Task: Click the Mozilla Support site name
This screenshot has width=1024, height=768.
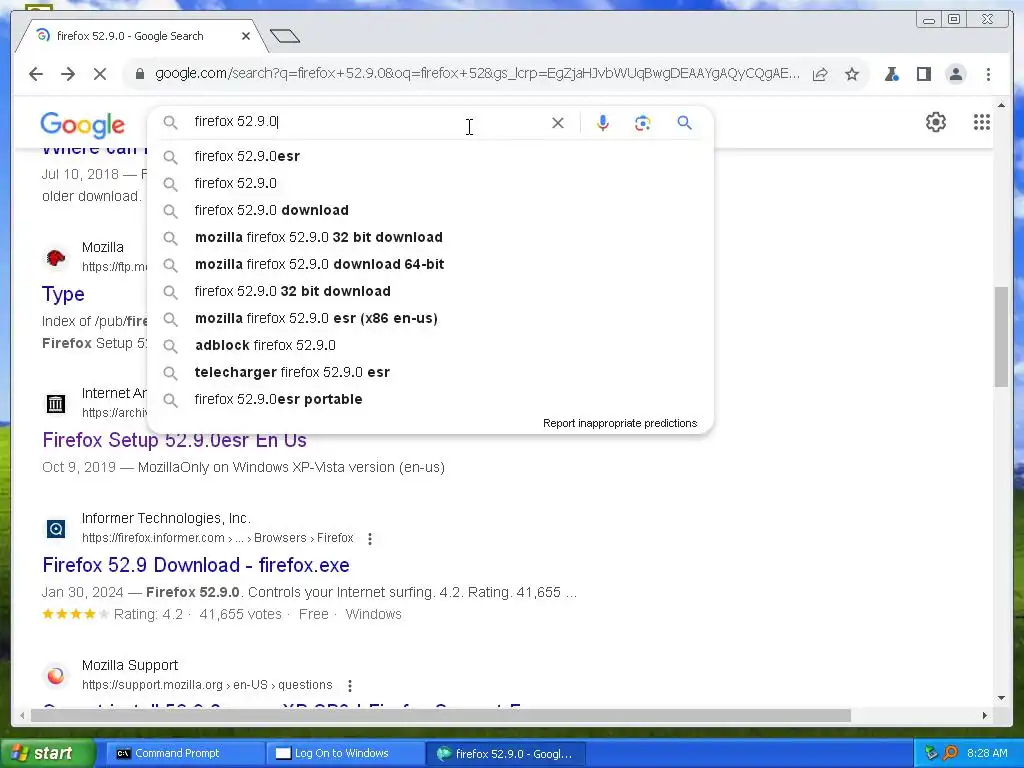Action: (129, 665)
